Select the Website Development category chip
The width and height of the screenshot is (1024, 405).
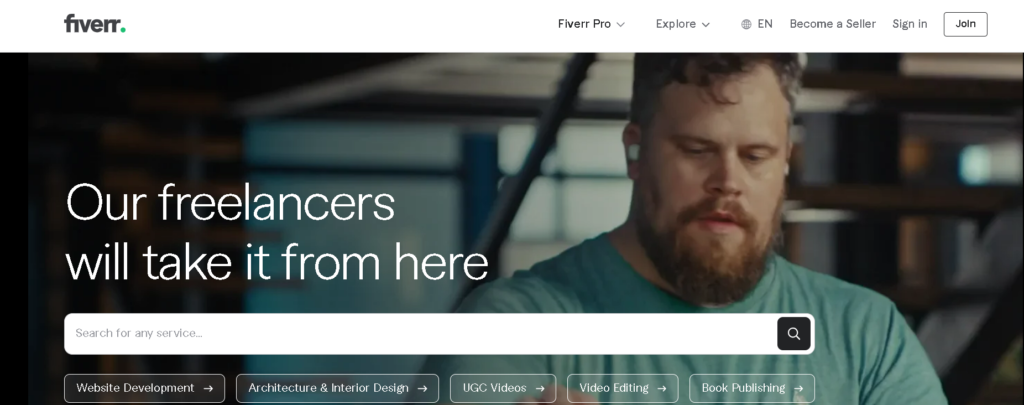pos(144,388)
